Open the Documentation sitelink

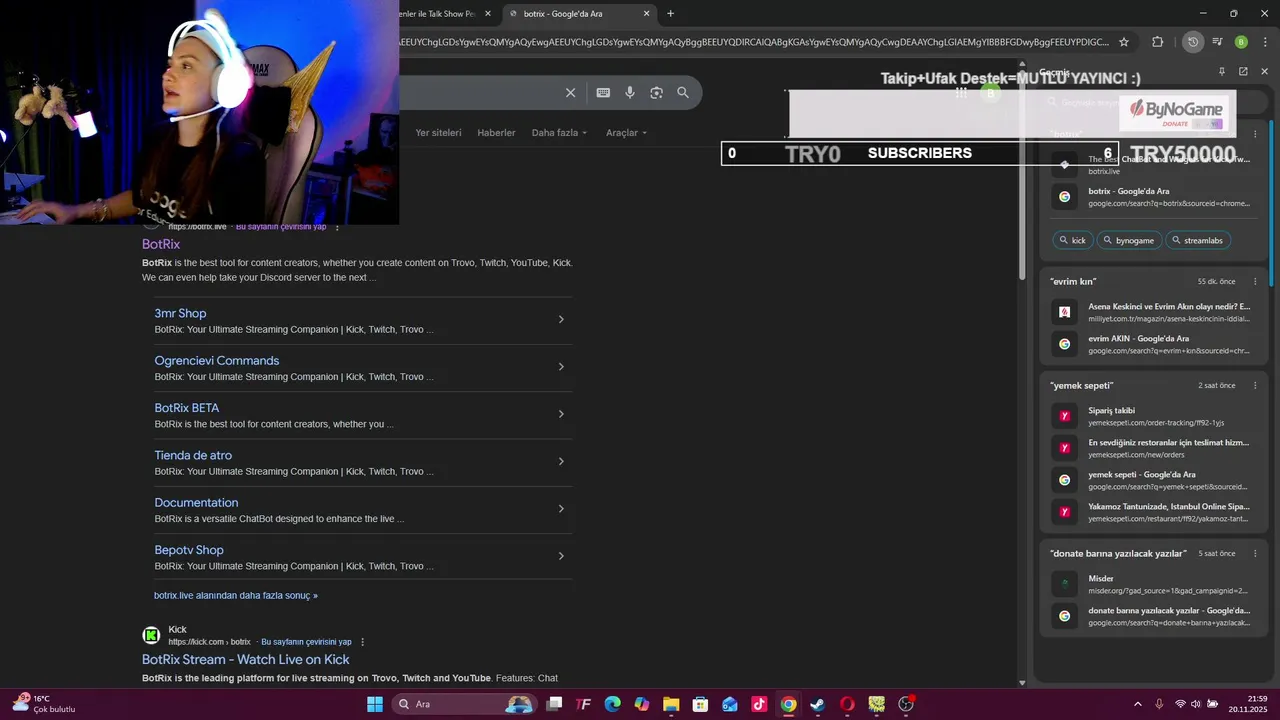point(196,503)
